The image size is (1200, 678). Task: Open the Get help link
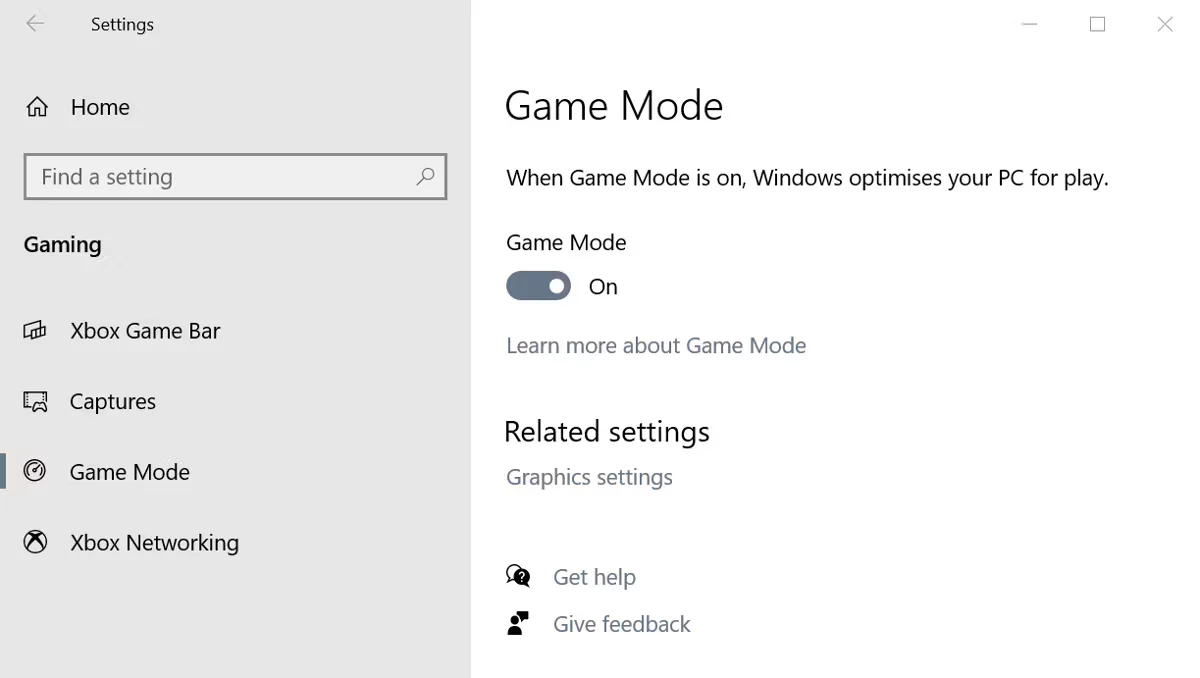pos(594,577)
